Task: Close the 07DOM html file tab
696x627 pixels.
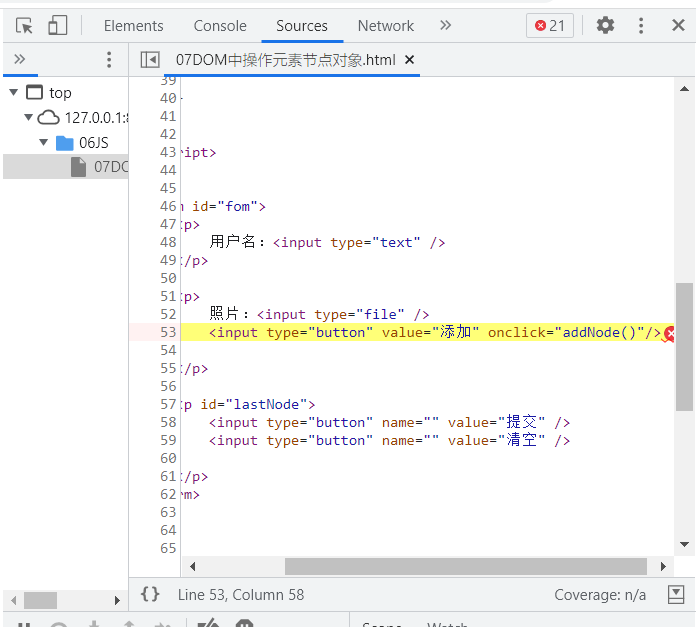Action: [x=410, y=59]
